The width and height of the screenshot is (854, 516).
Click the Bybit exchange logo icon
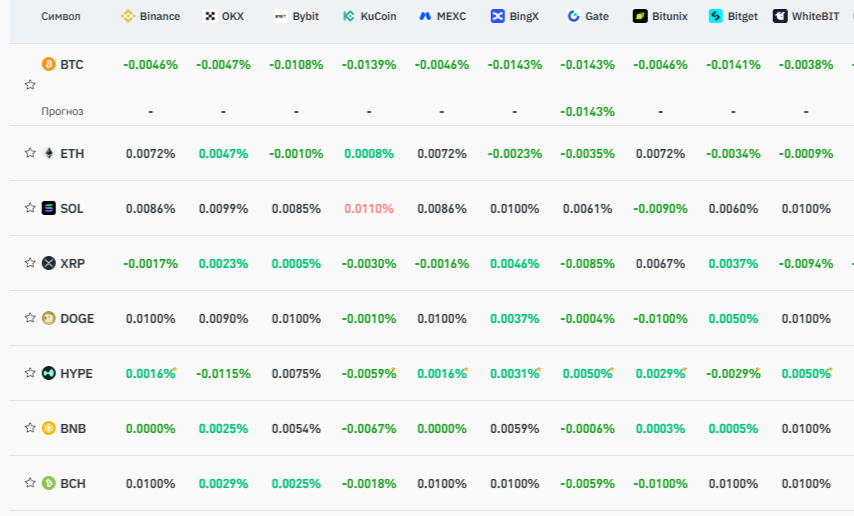coord(280,16)
